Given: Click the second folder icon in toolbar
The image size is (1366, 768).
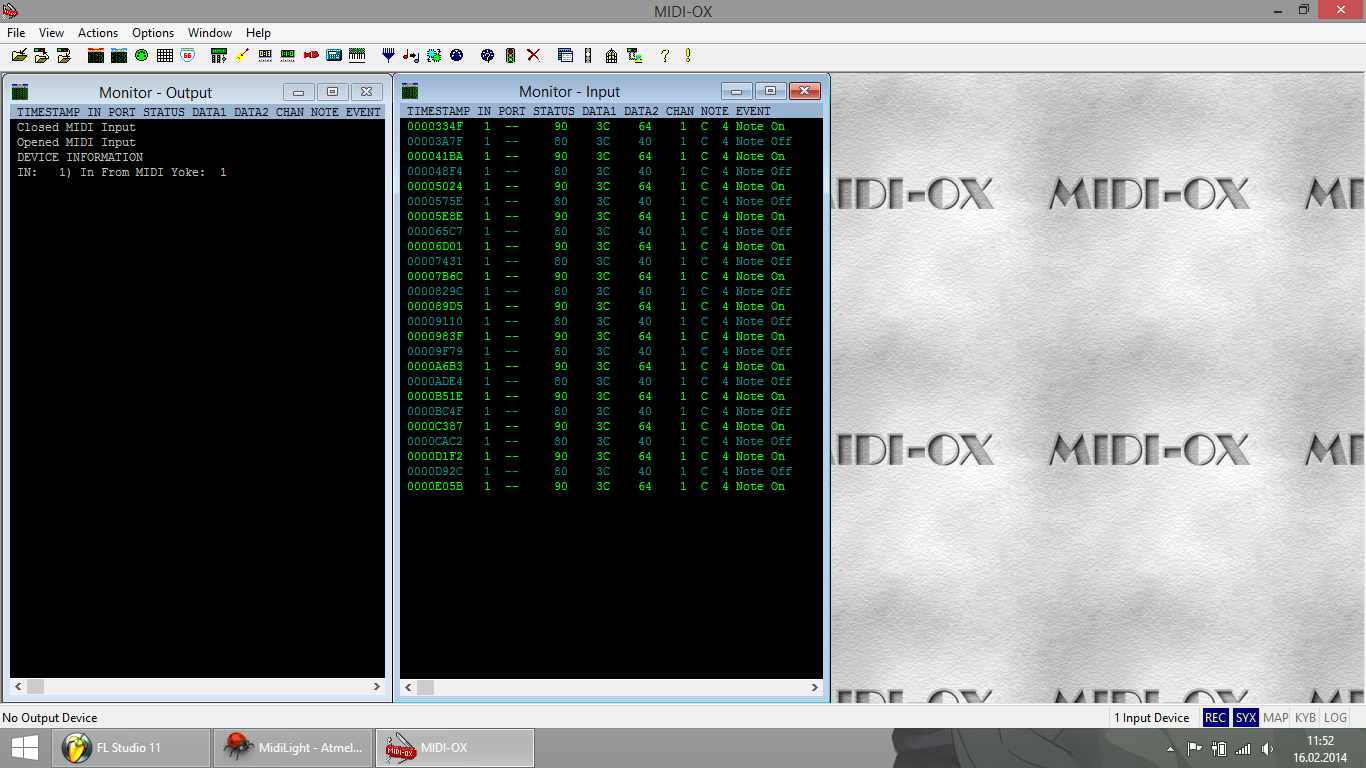Looking at the screenshot, I should pyautogui.click(x=42, y=56).
